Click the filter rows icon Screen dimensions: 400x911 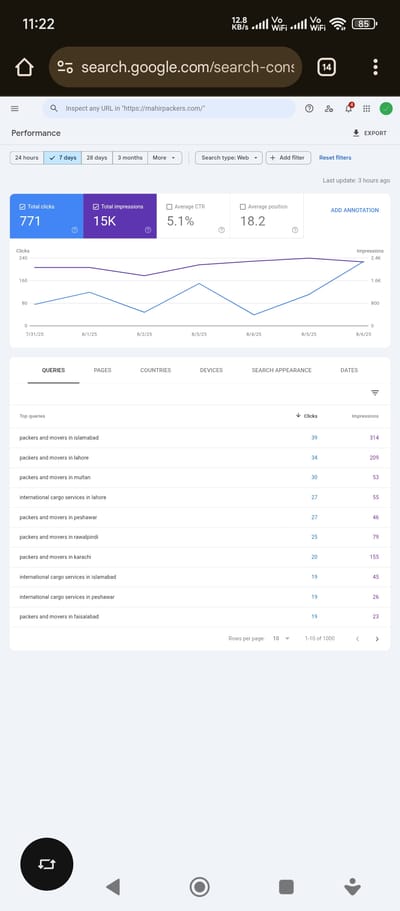coord(375,393)
